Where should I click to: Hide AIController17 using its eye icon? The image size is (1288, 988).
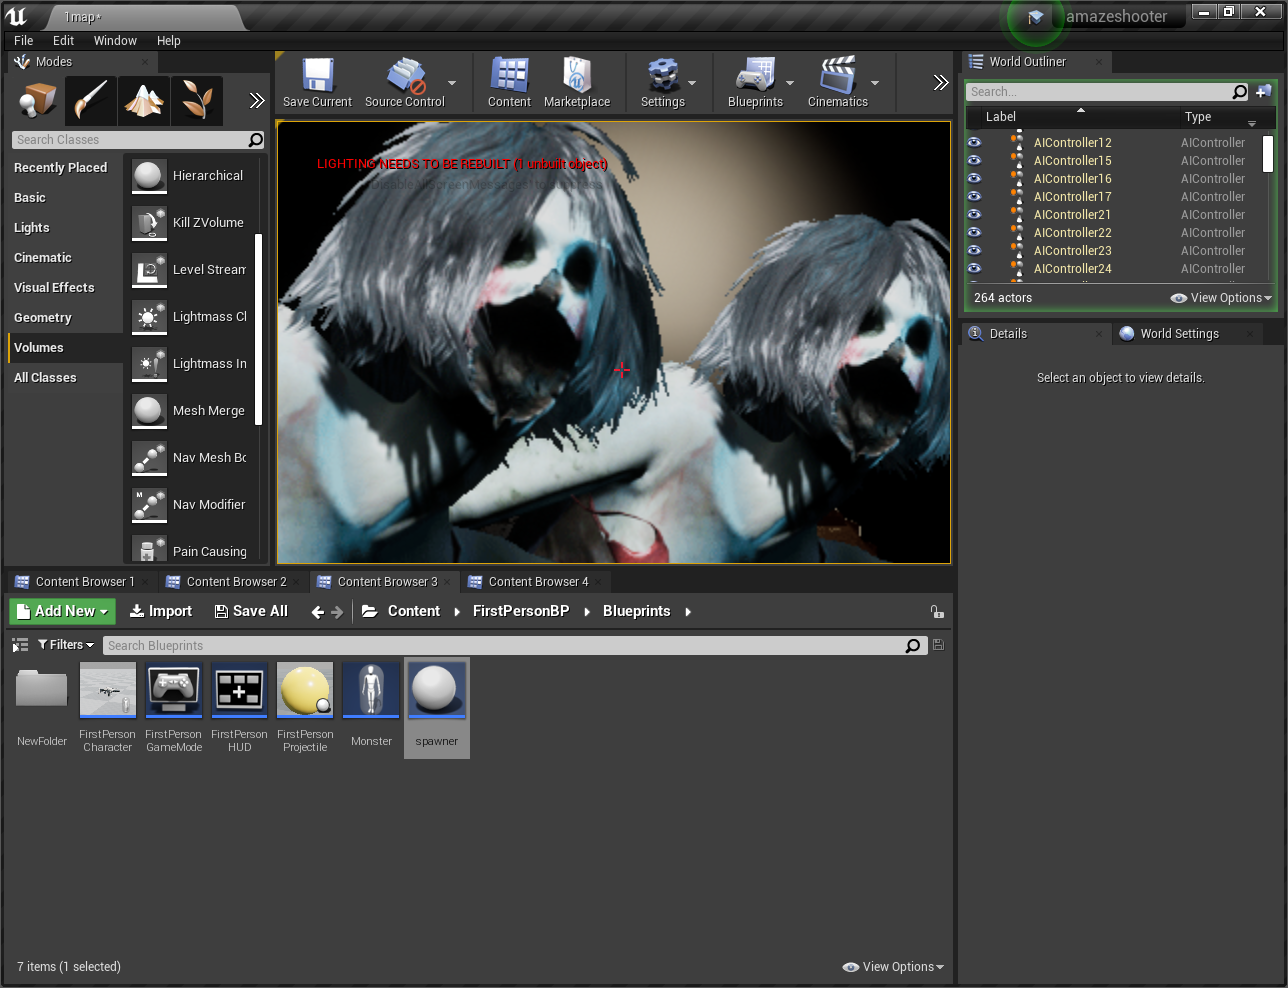click(x=975, y=197)
